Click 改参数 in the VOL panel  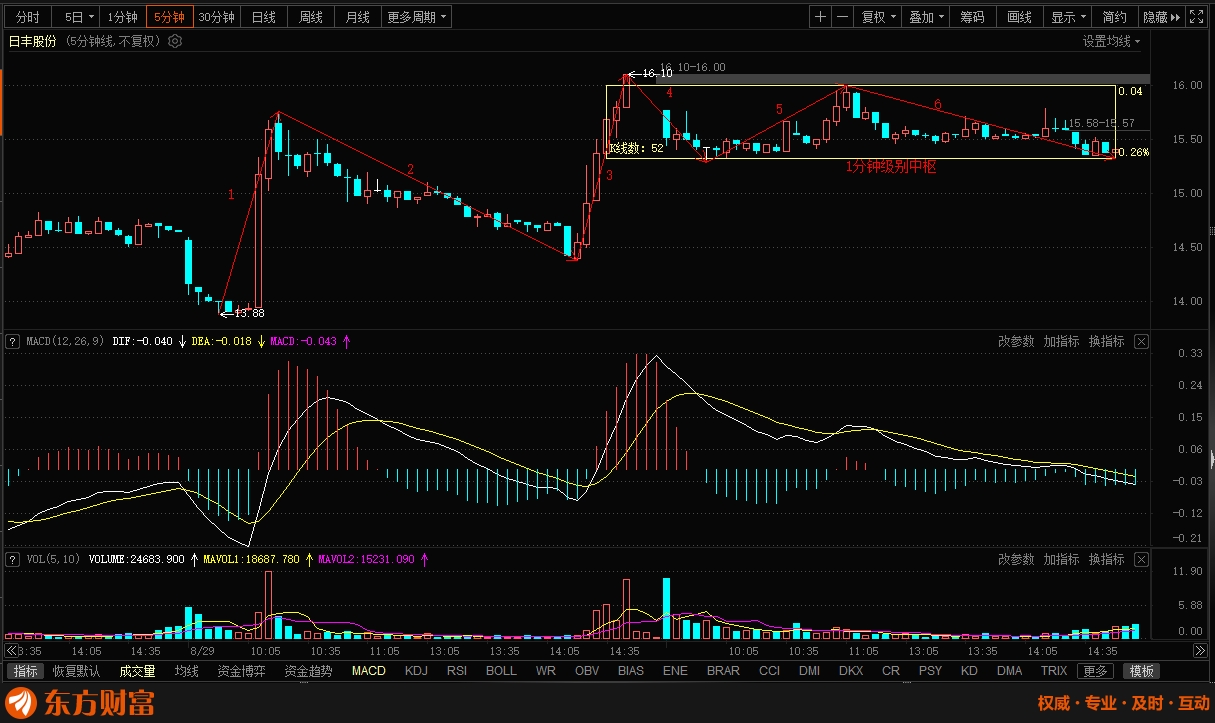click(x=1016, y=560)
